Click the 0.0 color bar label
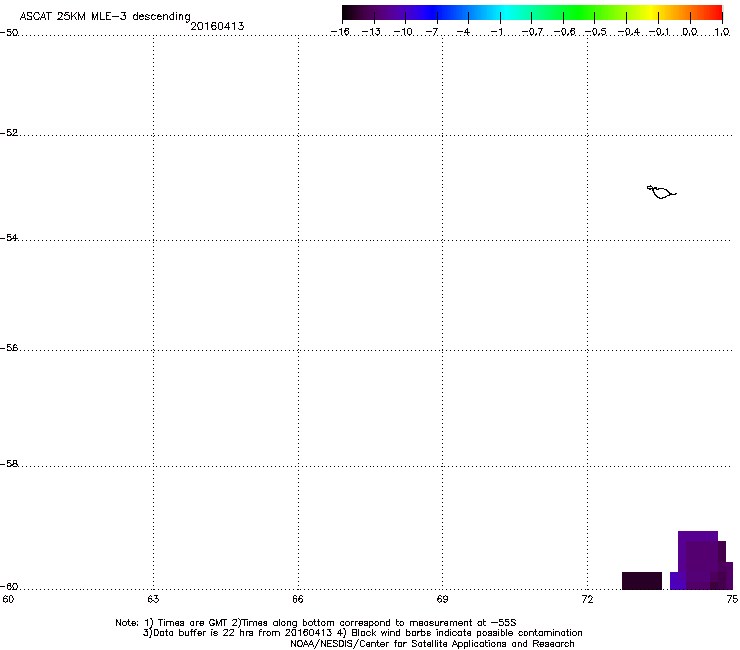The width and height of the screenshot is (740, 650). 690,32
